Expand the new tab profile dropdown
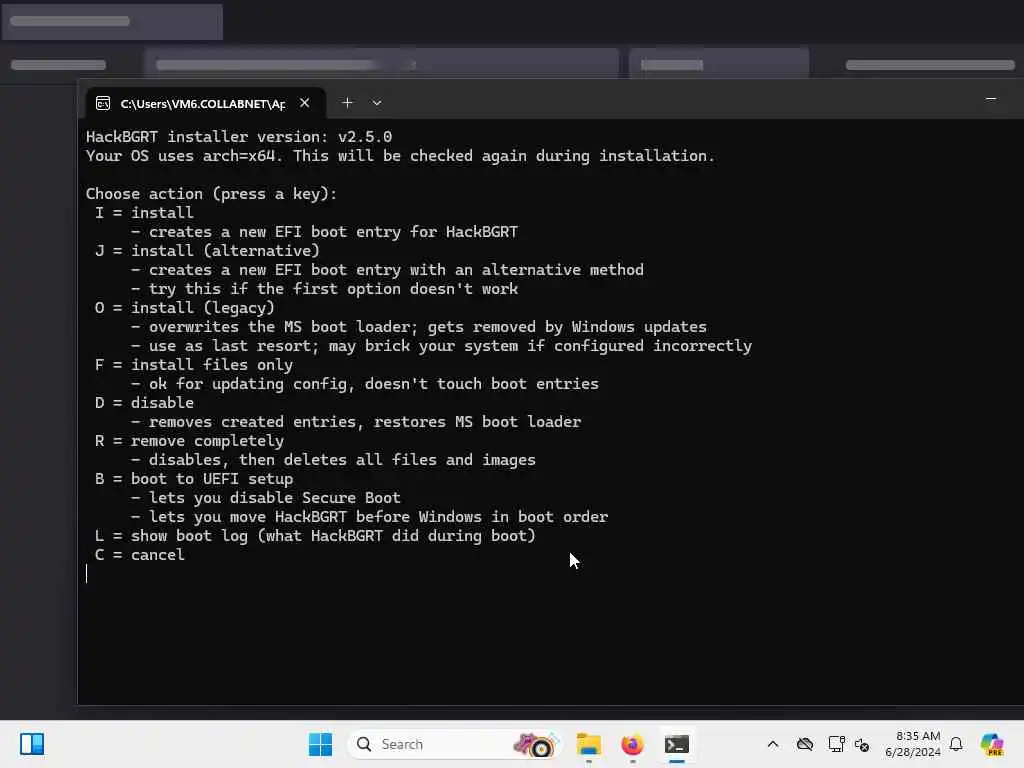This screenshot has width=1024, height=768. click(x=377, y=103)
